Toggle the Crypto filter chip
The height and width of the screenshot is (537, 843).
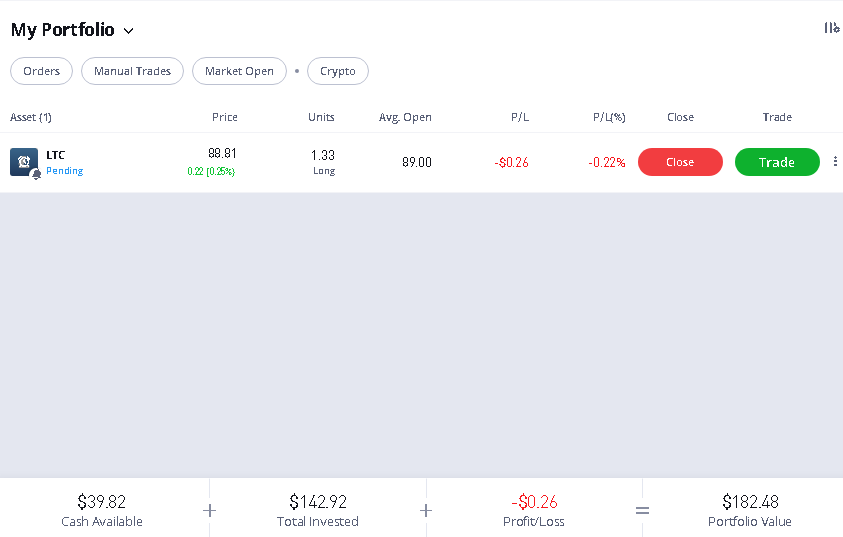(x=338, y=71)
